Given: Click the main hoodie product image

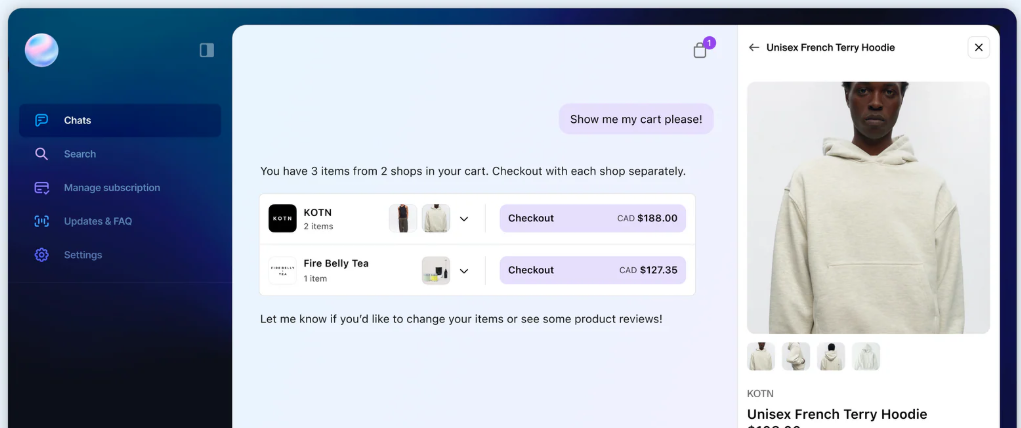Looking at the screenshot, I should pyautogui.click(x=868, y=207).
